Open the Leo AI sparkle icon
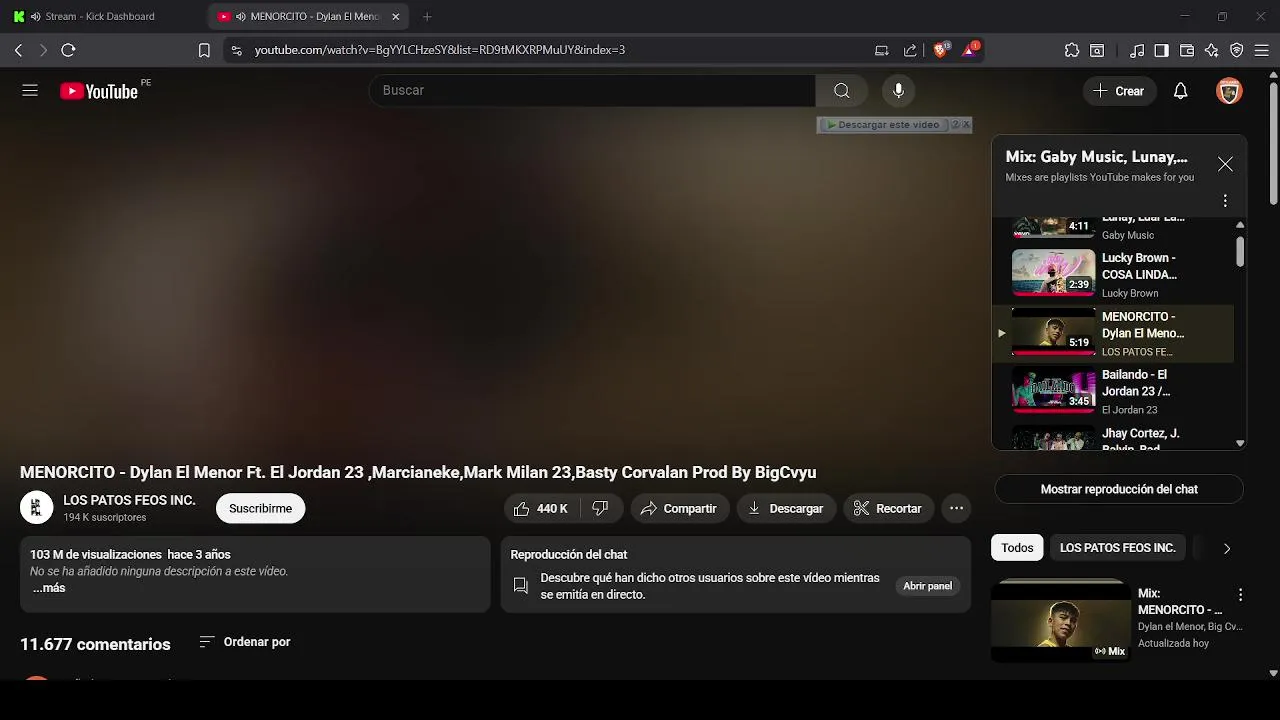The width and height of the screenshot is (1280, 720). (x=1212, y=50)
